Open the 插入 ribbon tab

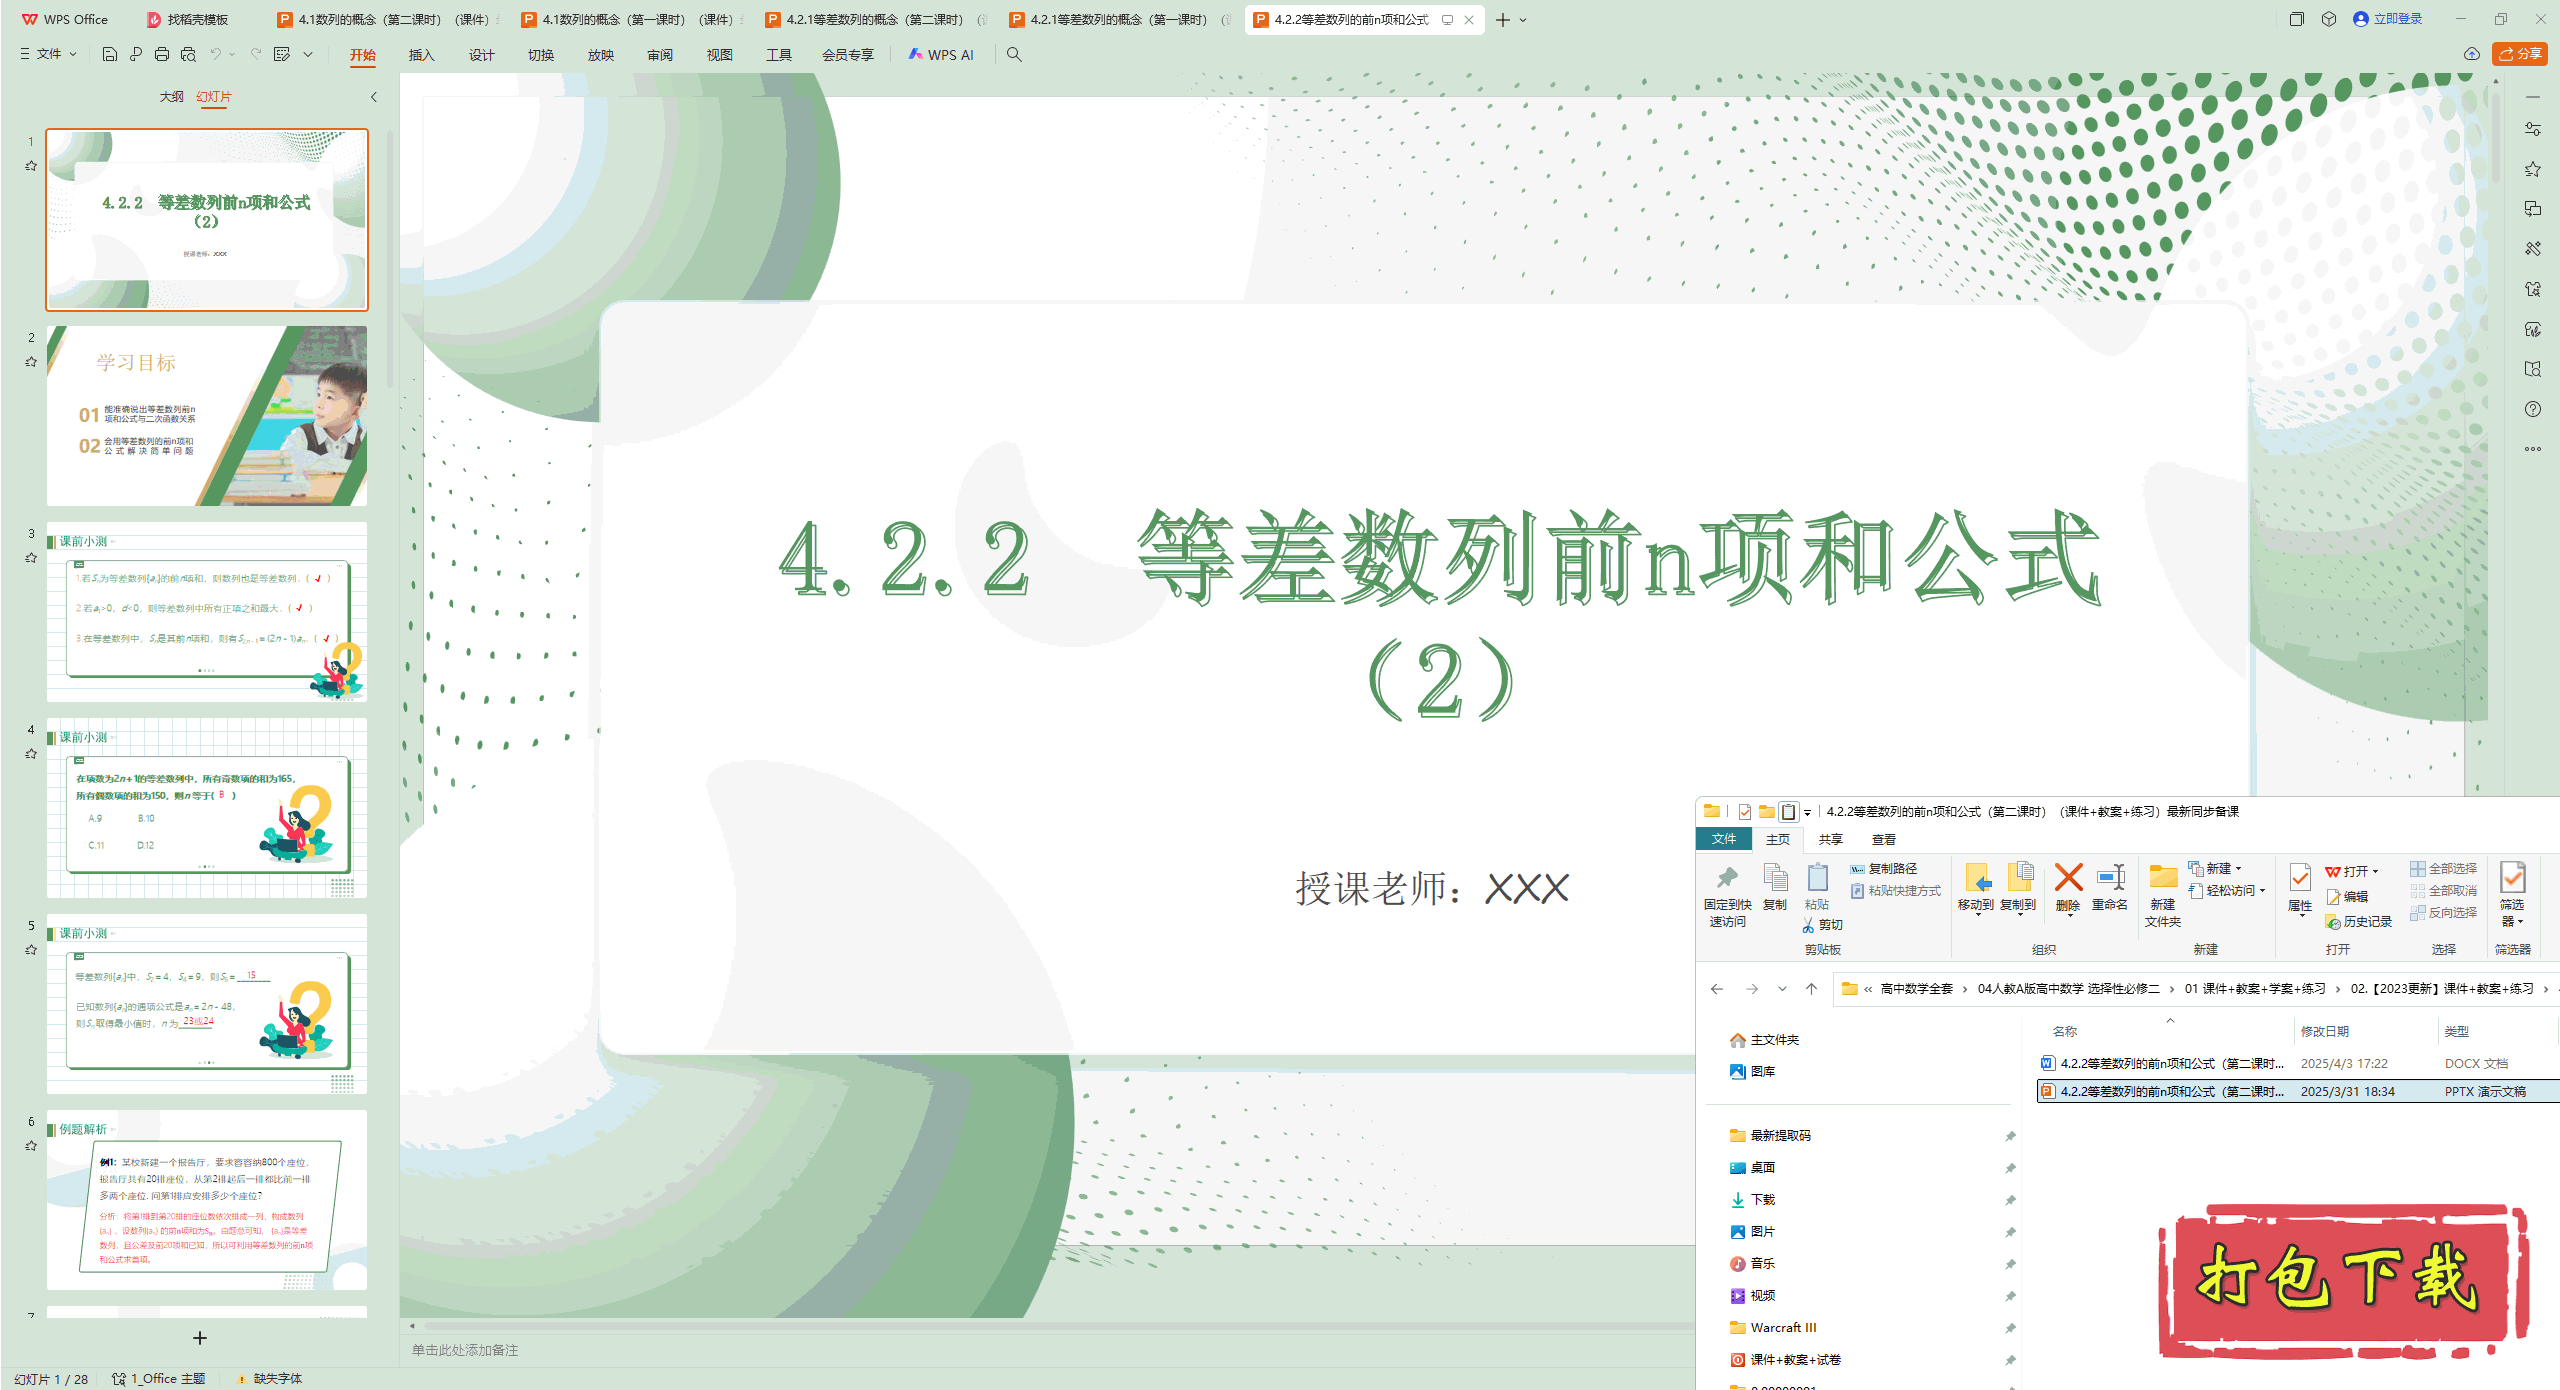click(421, 55)
